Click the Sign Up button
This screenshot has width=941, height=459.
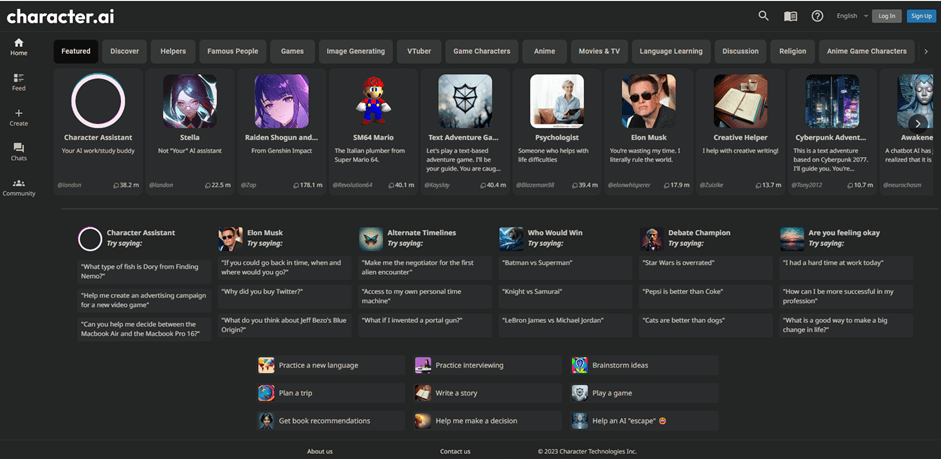[x=921, y=16]
